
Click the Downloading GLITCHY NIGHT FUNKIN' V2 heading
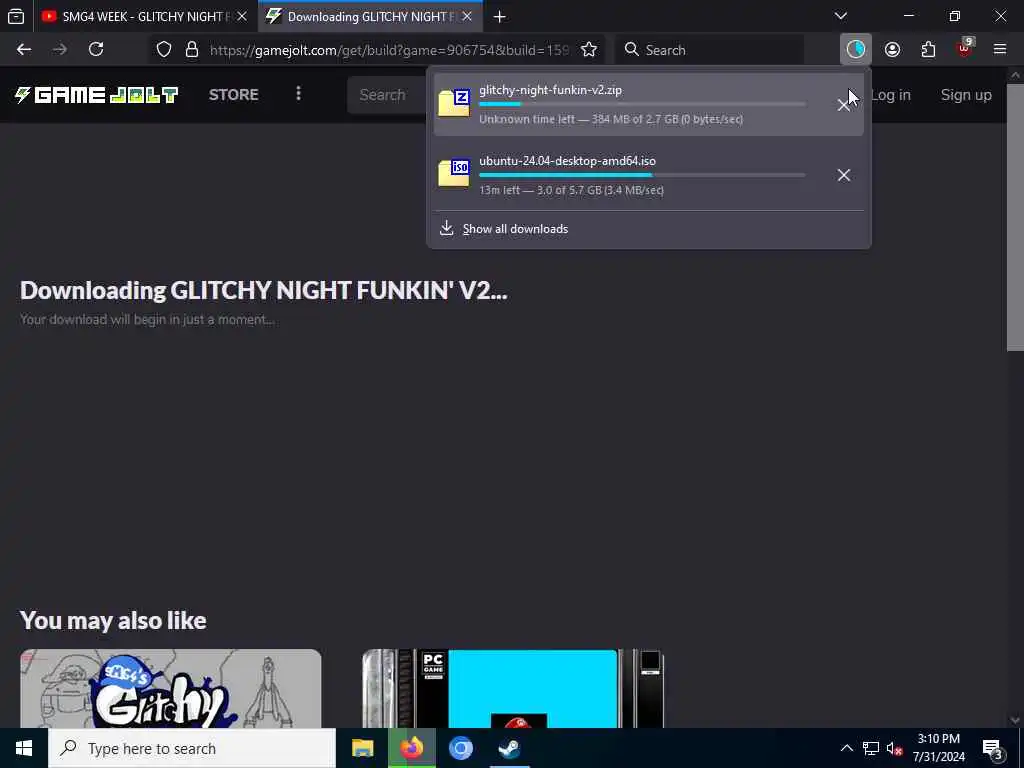point(264,290)
